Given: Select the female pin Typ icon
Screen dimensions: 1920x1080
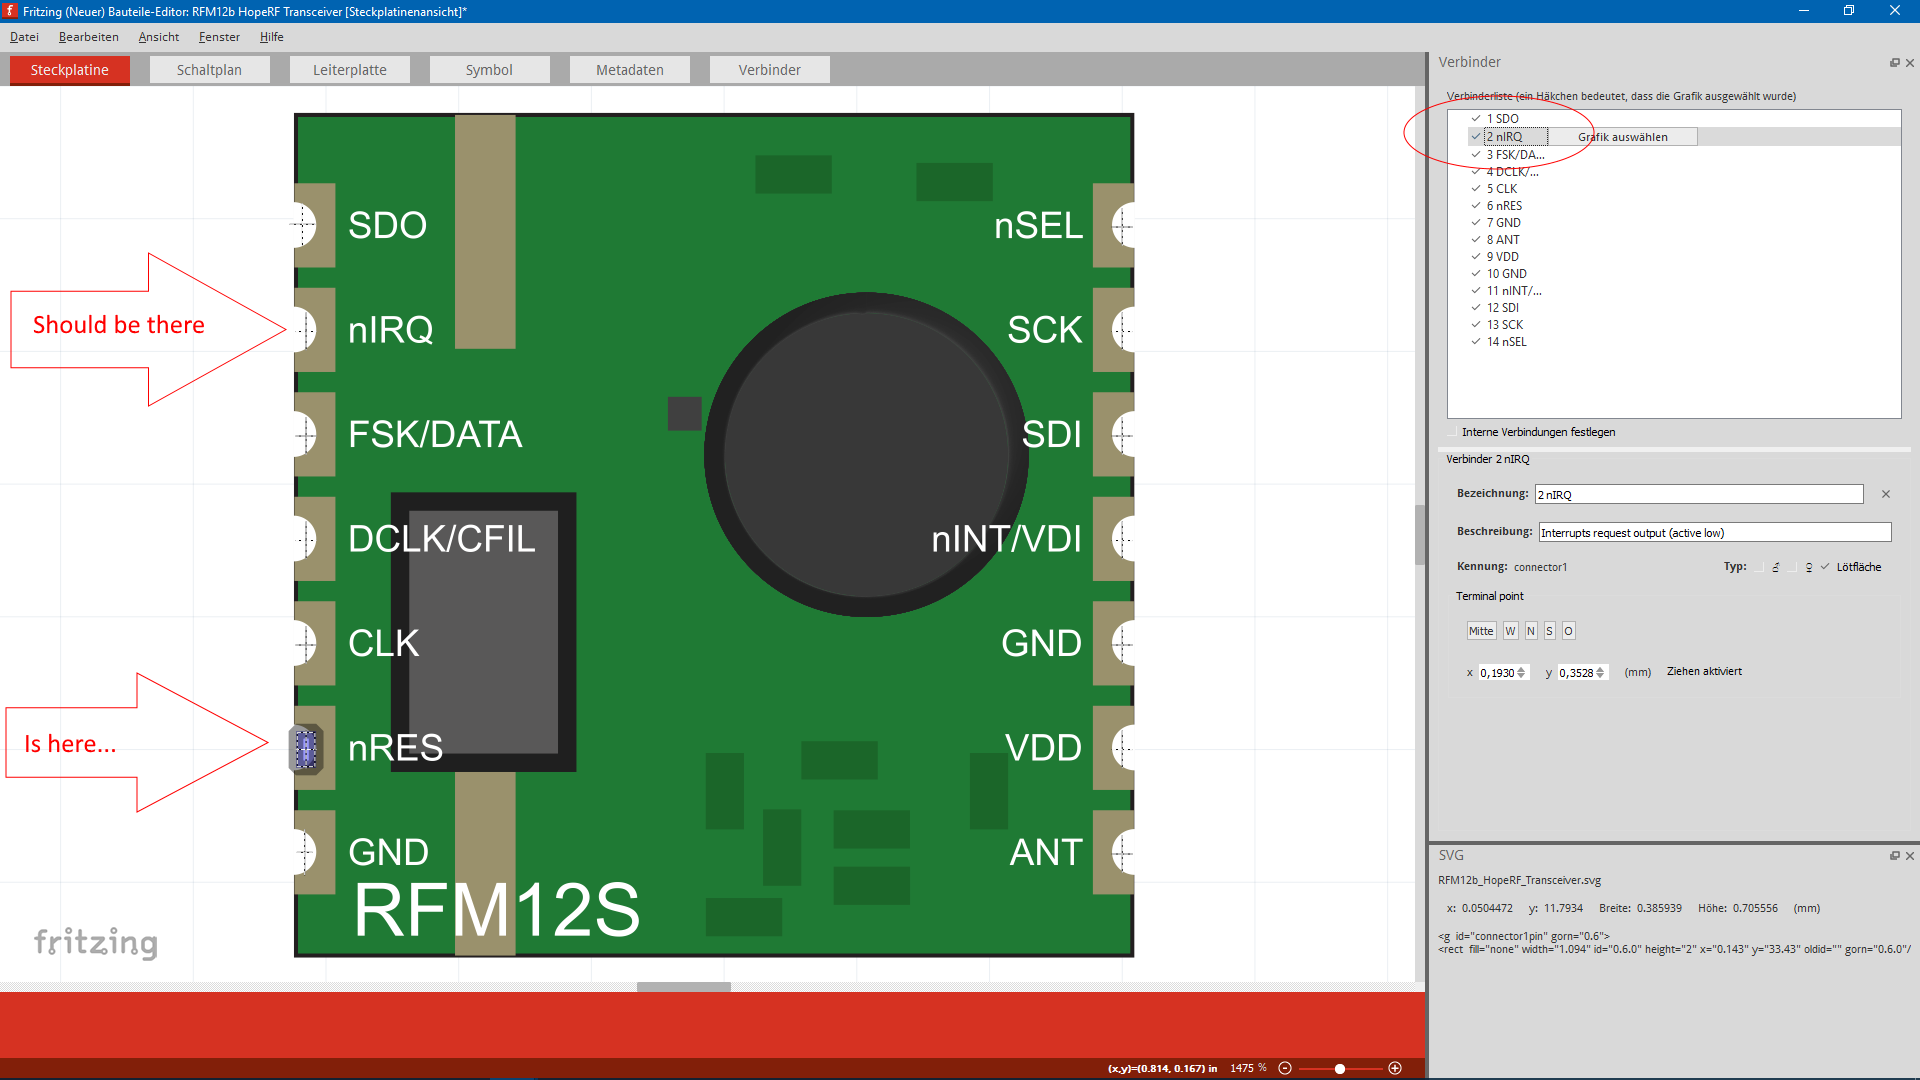Looking at the screenshot, I should [x=1809, y=567].
